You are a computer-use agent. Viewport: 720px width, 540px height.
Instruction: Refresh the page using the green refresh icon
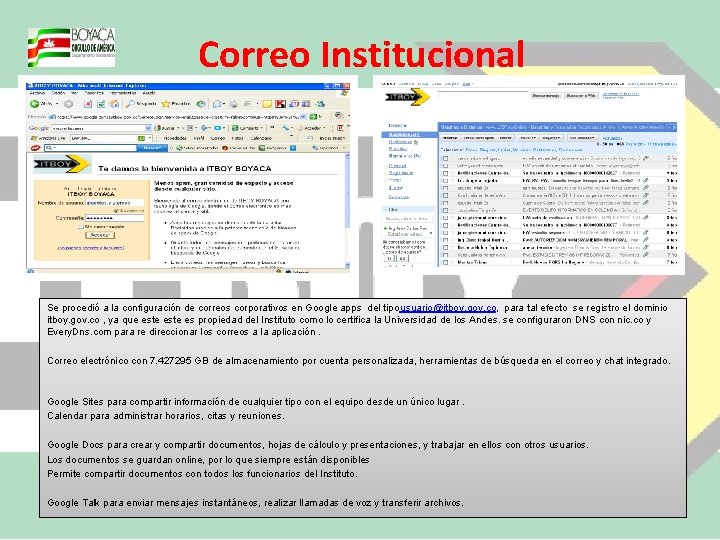pyautogui.click(x=101, y=104)
